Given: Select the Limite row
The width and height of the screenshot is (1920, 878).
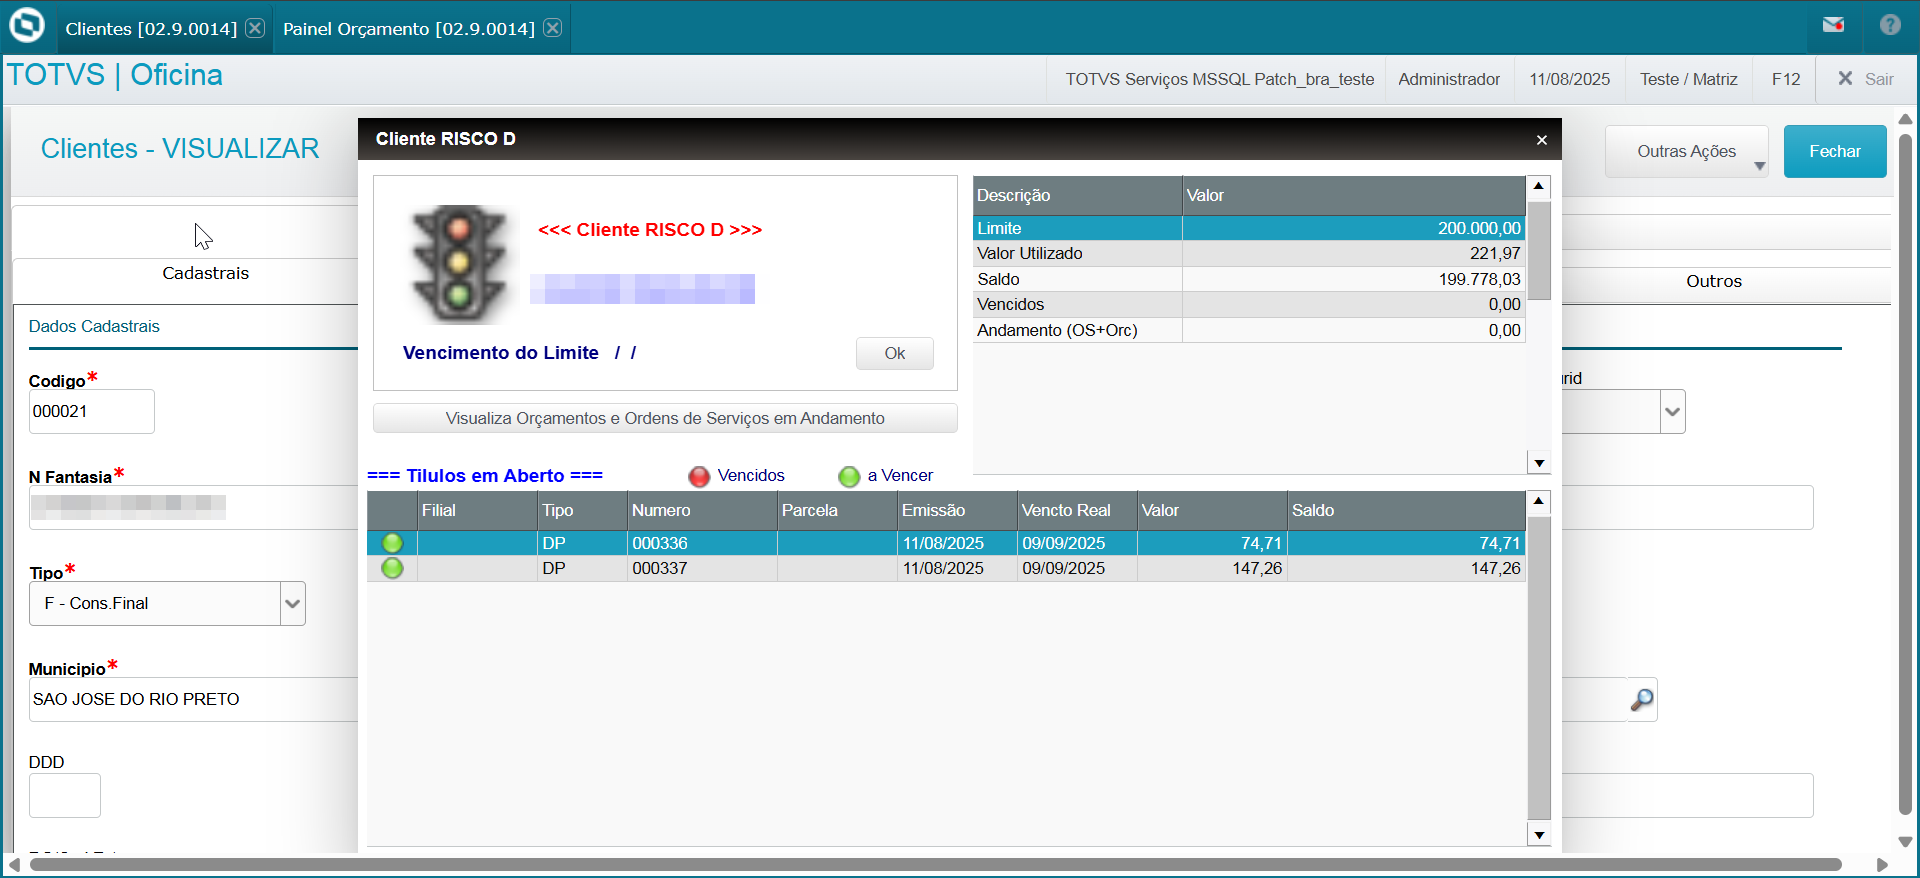Looking at the screenshot, I should [1249, 228].
